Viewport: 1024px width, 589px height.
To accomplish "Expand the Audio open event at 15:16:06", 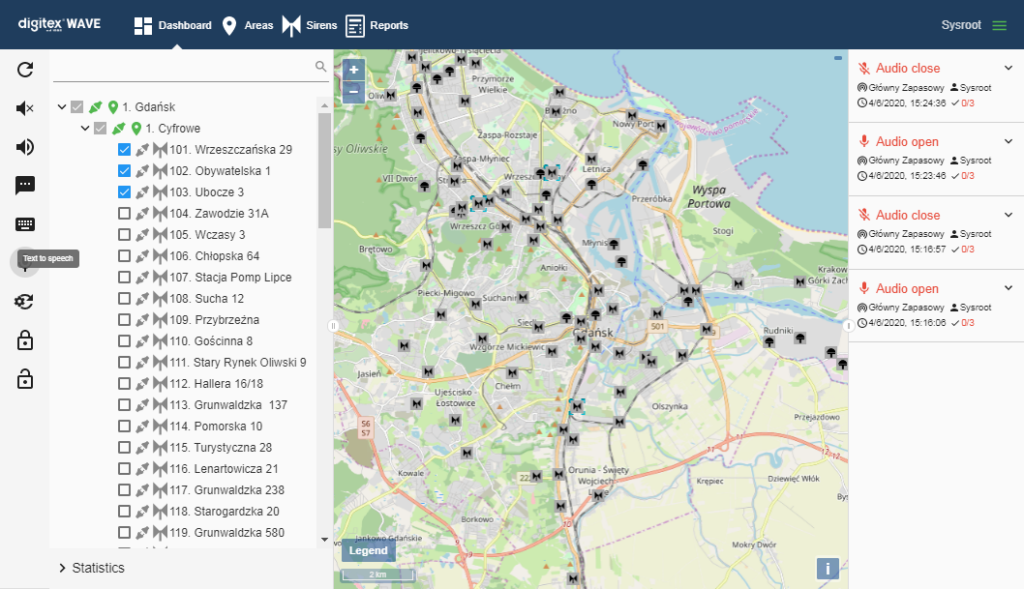I will point(1008,288).
